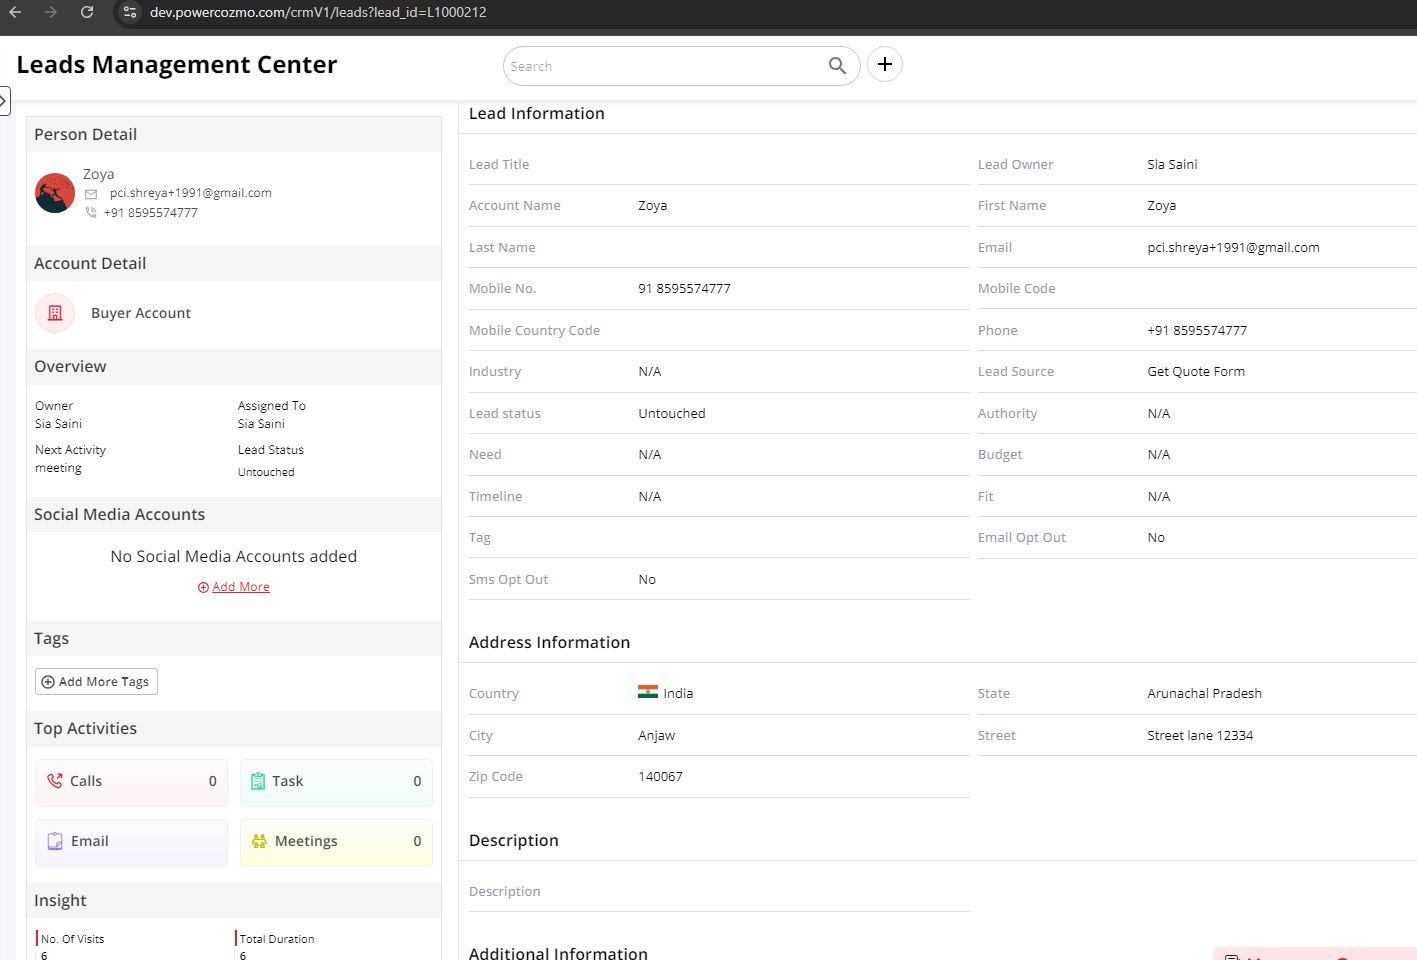Click Zoya's profile avatar picture
1417x960 pixels.
click(55, 193)
